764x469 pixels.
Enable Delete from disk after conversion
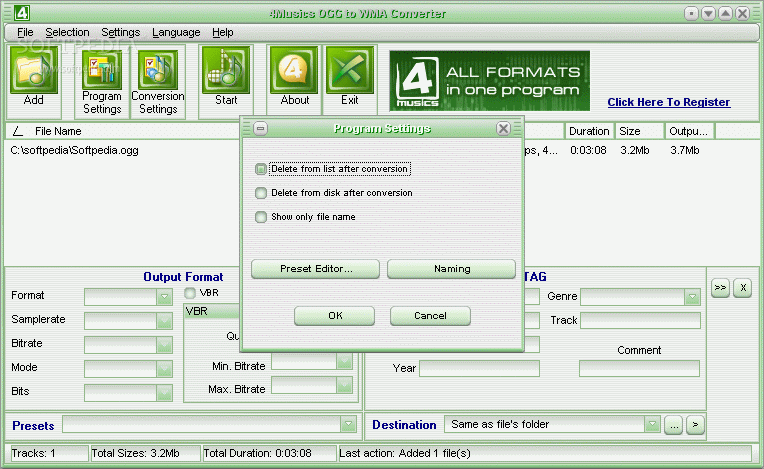point(261,193)
